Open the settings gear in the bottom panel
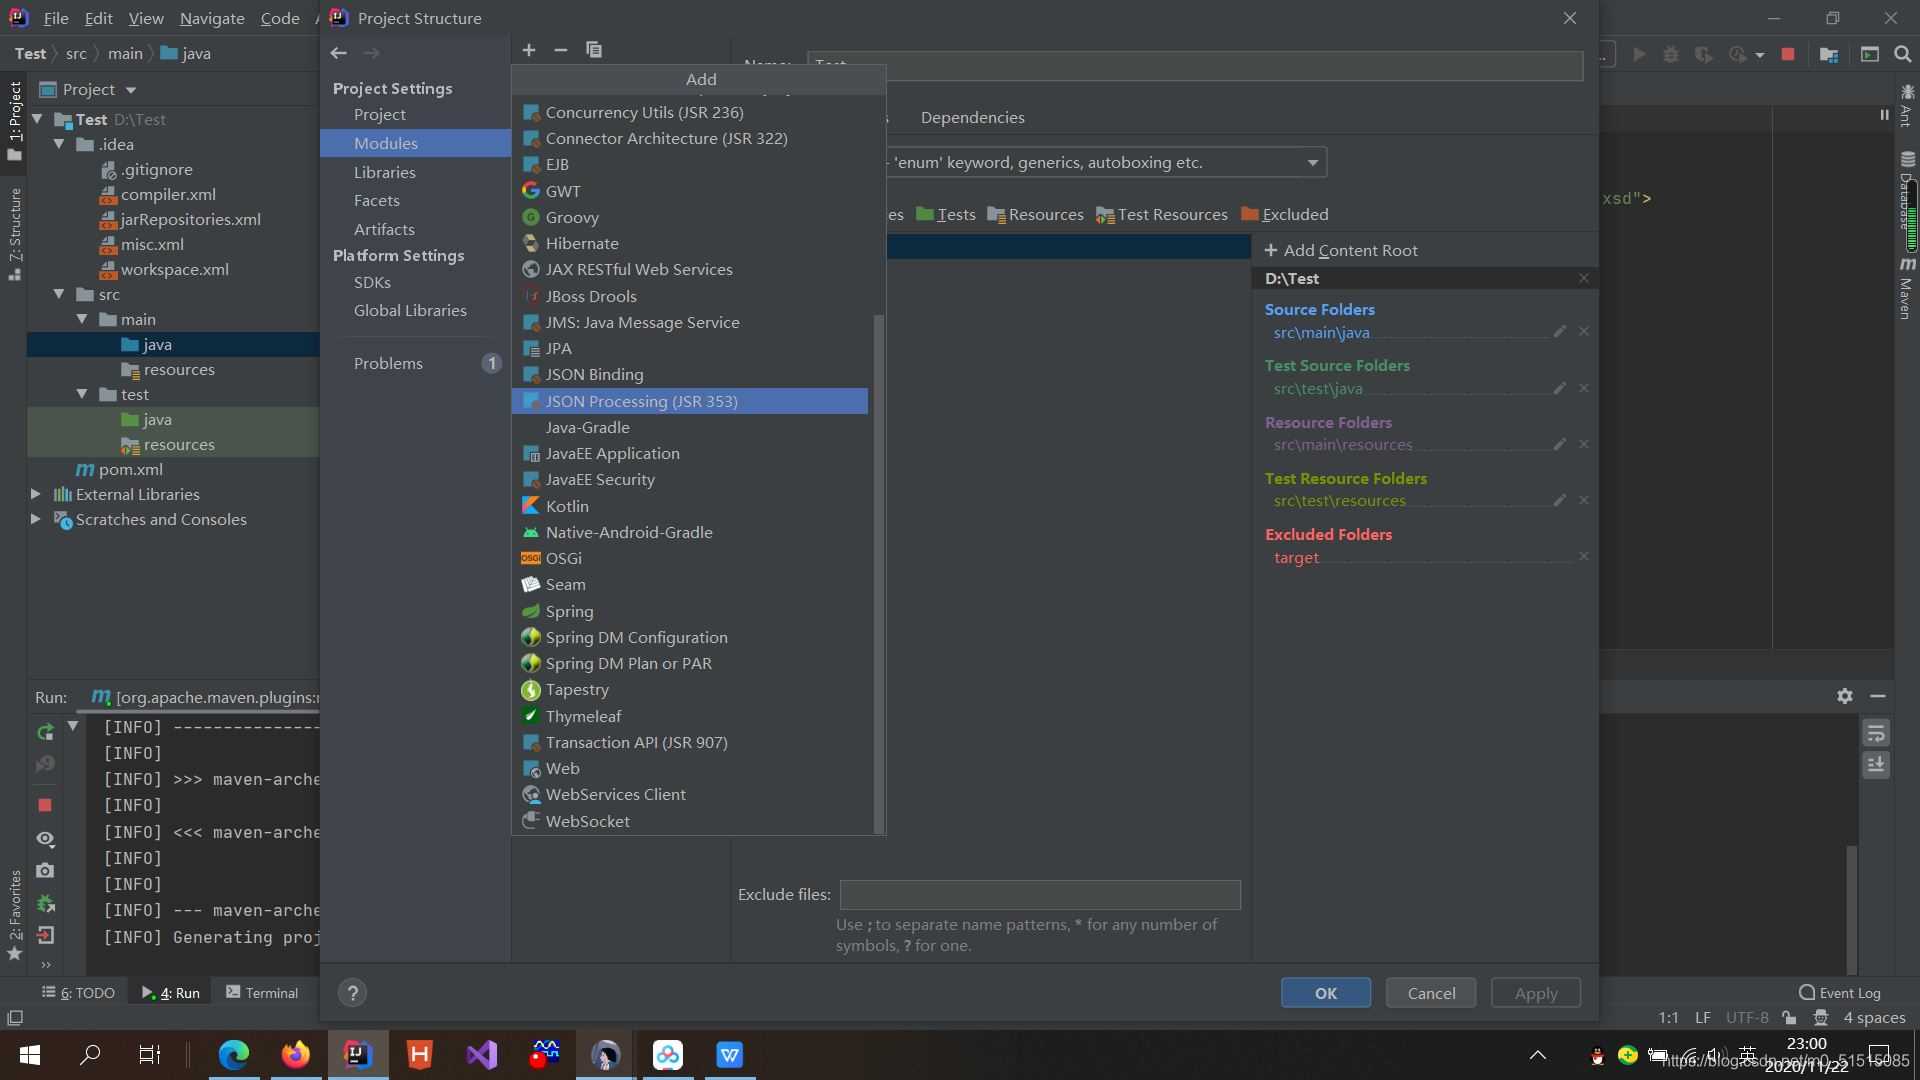 click(x=1845, y=696)
